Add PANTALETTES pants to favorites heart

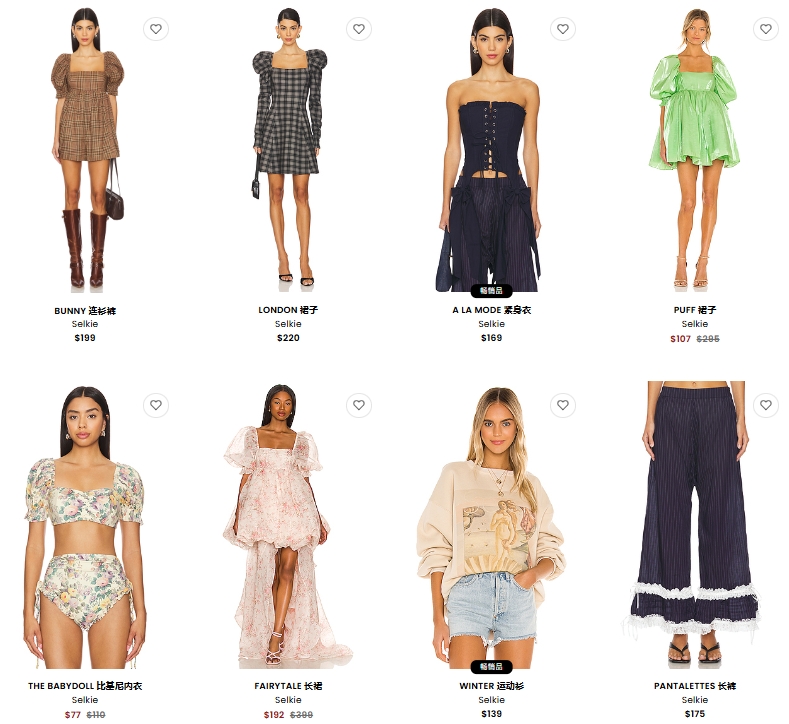765,405
